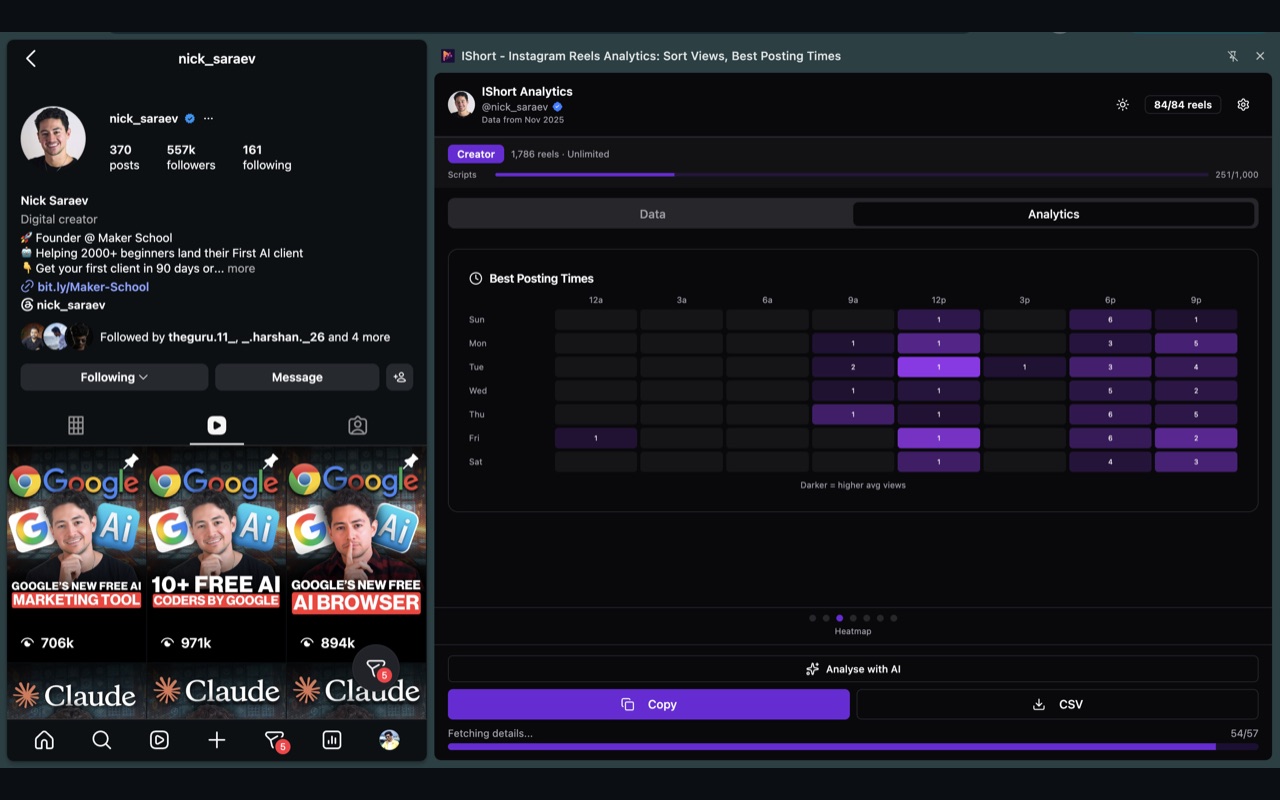Click the Thursday 9a heatmap cell
This screenshot has height=800, width=1280.
click(x=853, y=414)
